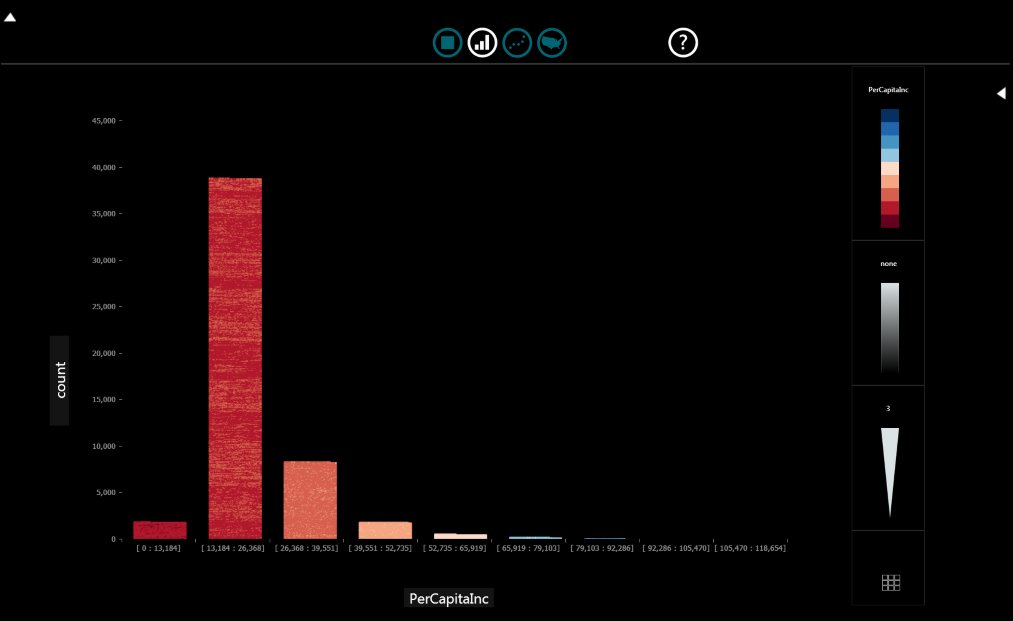Click the white triangle size control labeled 3

[890, 470]
